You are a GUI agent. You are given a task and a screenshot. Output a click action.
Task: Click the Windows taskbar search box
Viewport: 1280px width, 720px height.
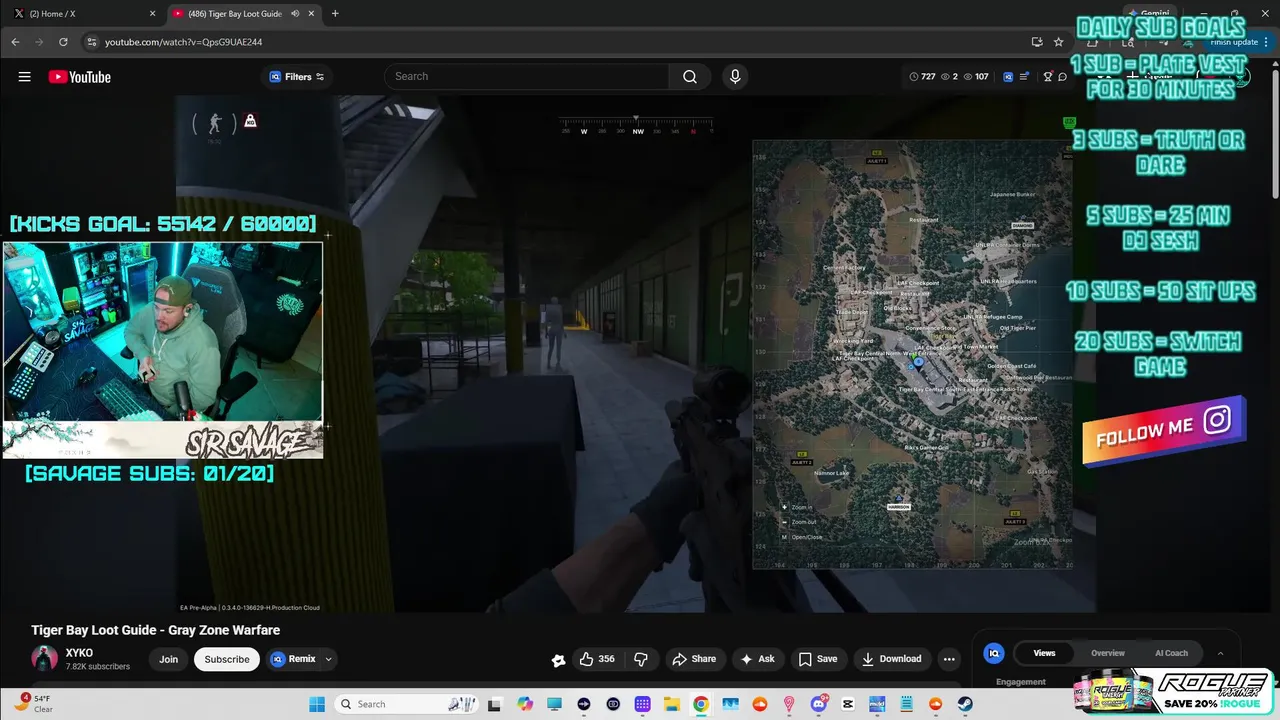(x=406, y=704)
